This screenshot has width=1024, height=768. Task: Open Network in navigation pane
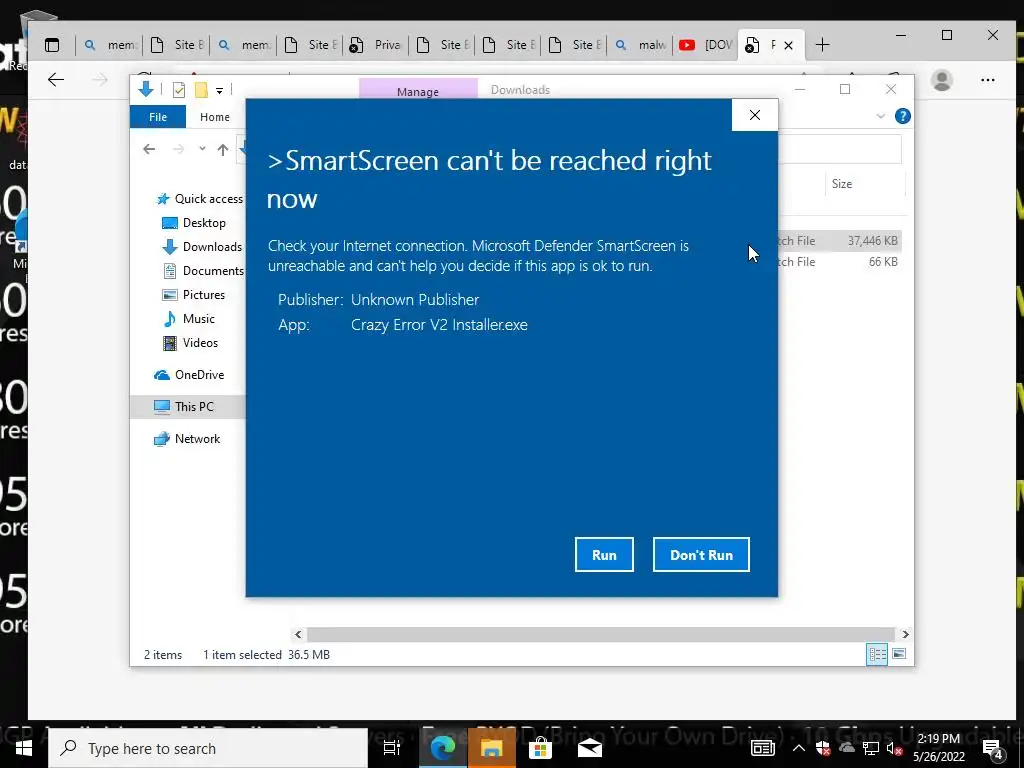(x=187, y=439)
